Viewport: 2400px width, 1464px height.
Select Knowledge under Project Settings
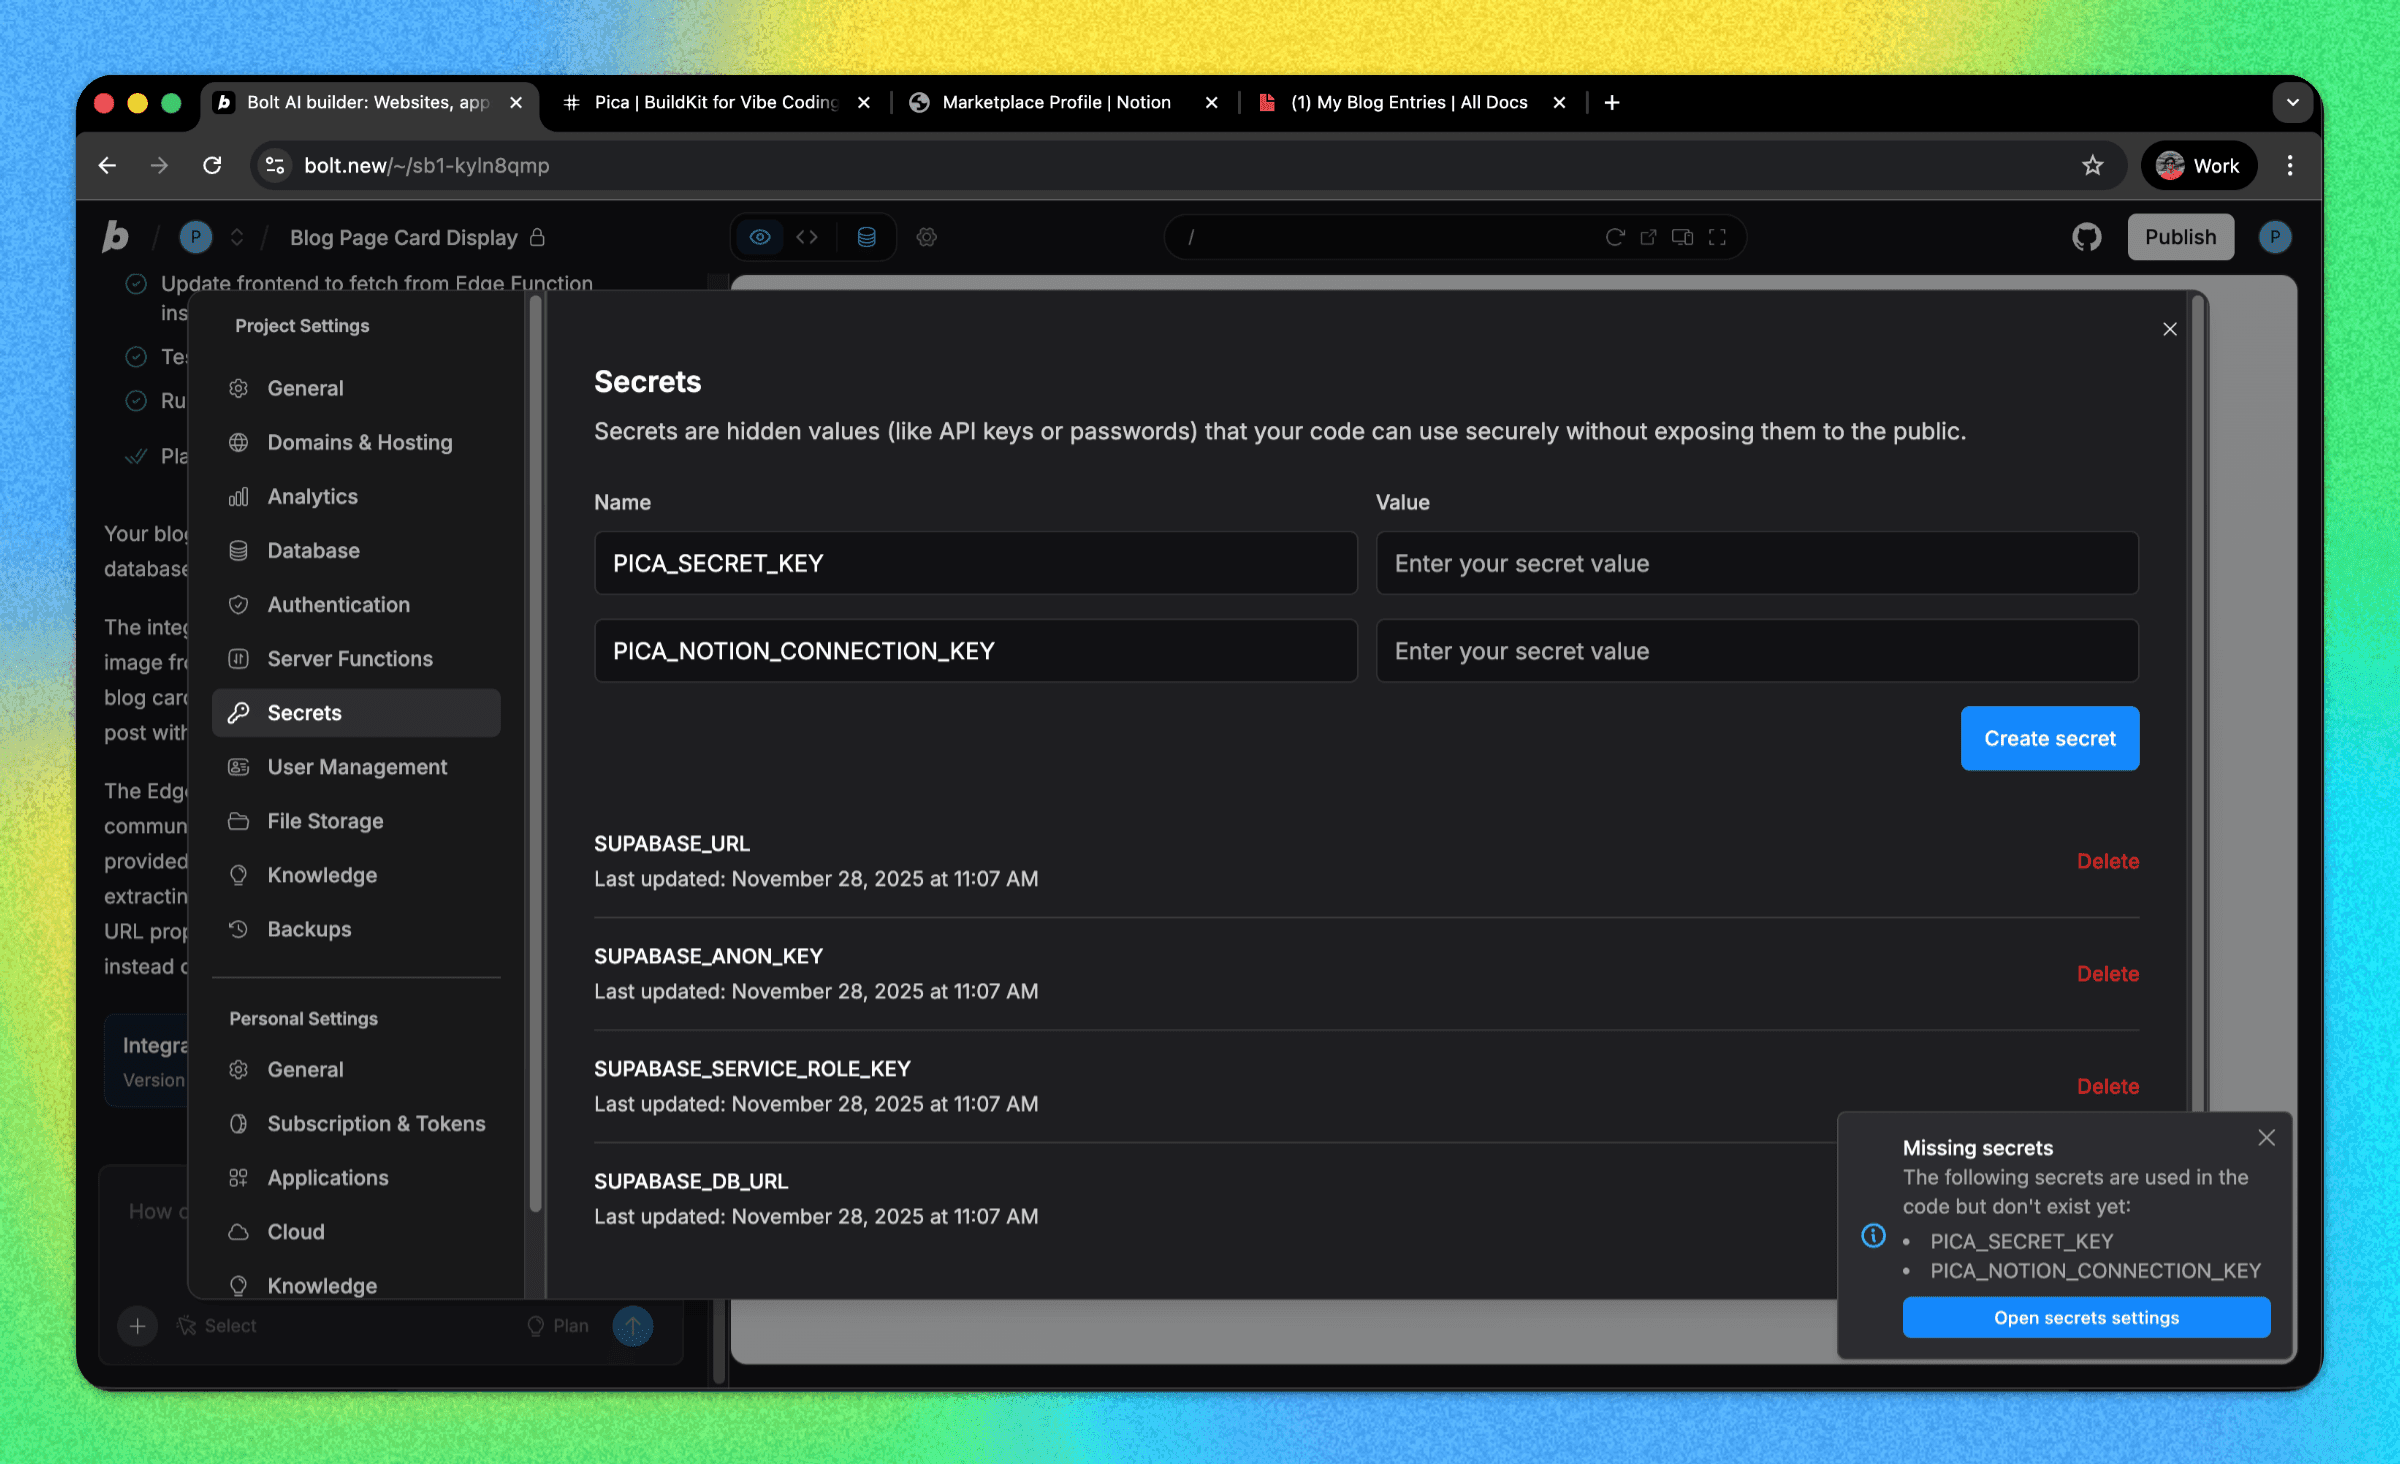click(320, 875)
